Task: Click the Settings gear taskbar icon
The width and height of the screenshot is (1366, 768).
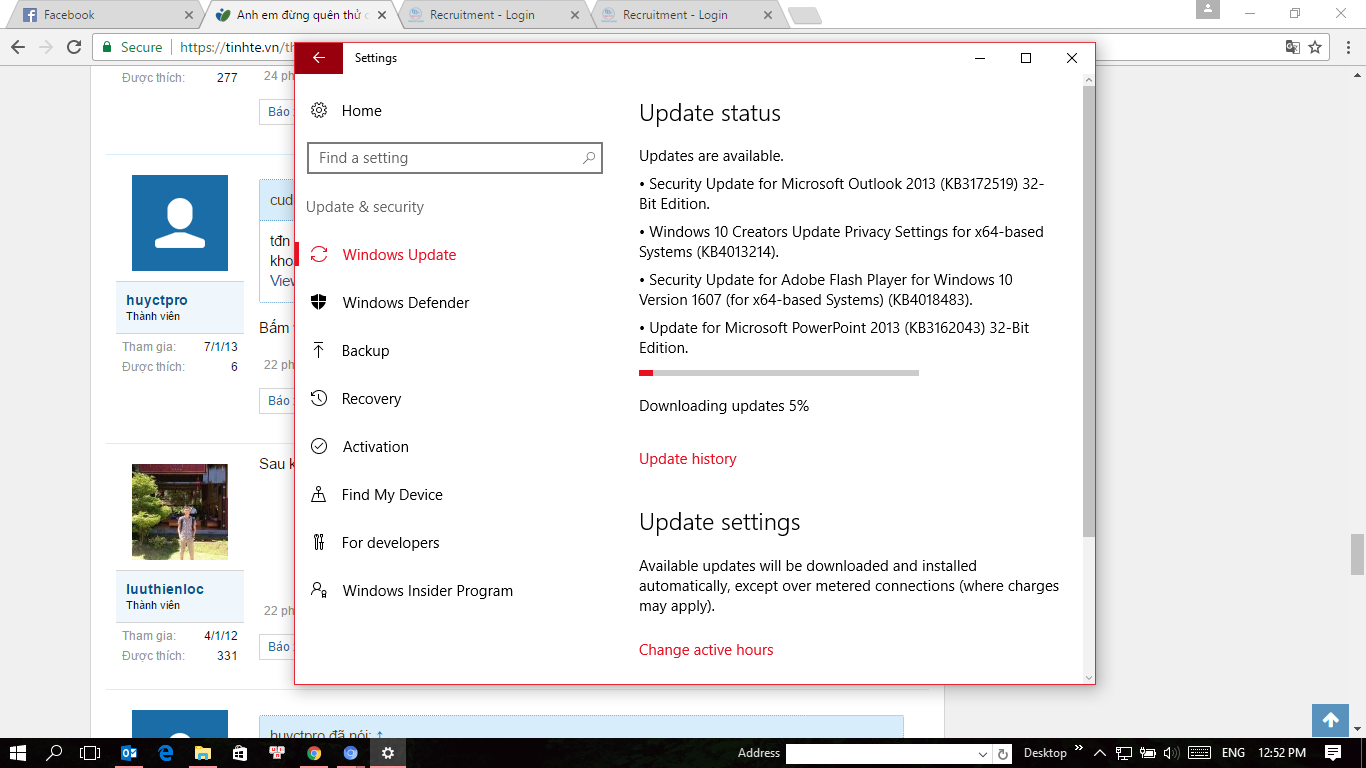Action: [388, 753]
